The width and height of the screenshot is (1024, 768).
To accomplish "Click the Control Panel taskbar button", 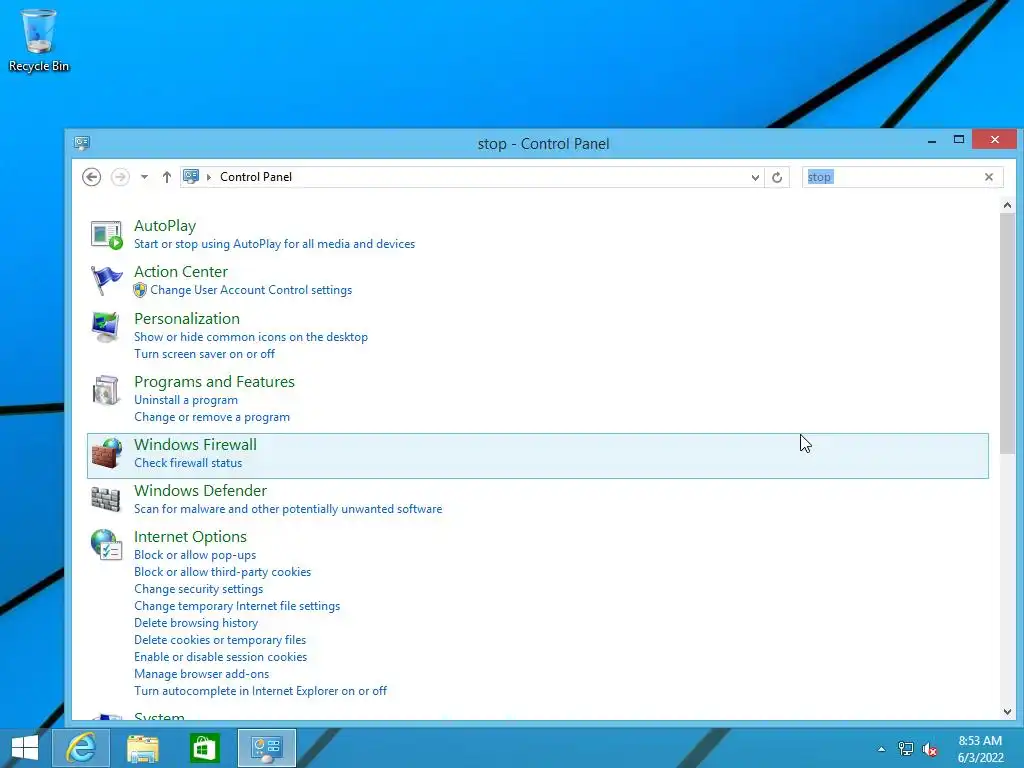I will [x=266, y=748].
